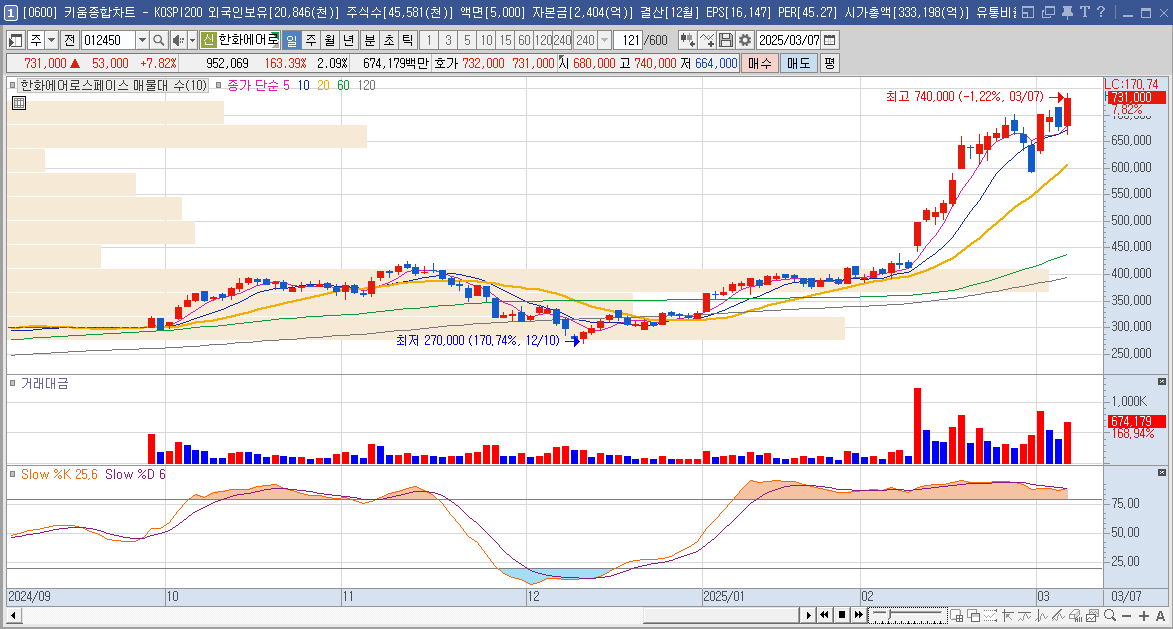Screen dimensions: 1173x629
Task: Click the diagonal trend line tool icon
Action: click(1059, 616)
